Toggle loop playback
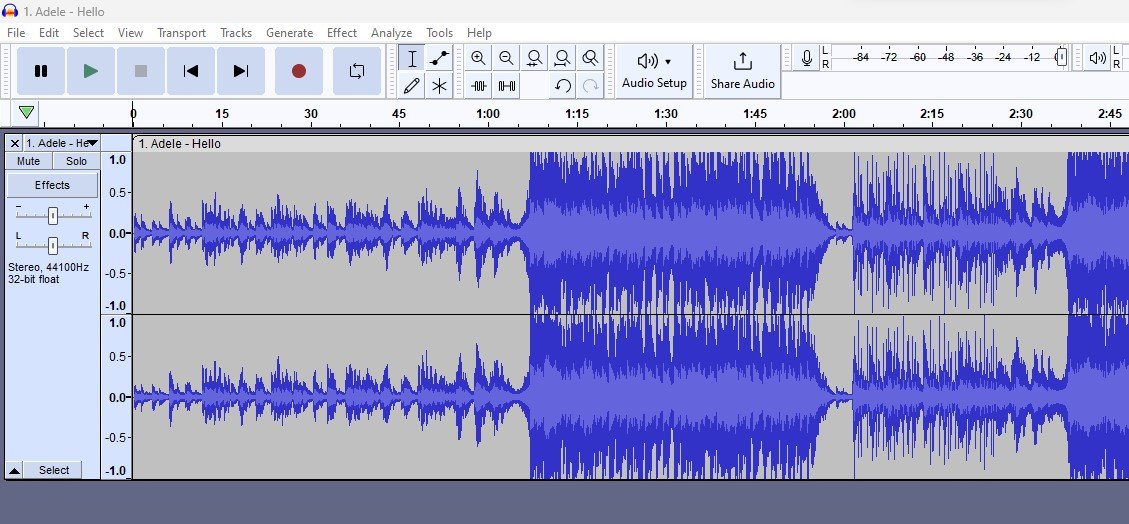This screenshot has height=524, width=1129. [x=356, y=71]
